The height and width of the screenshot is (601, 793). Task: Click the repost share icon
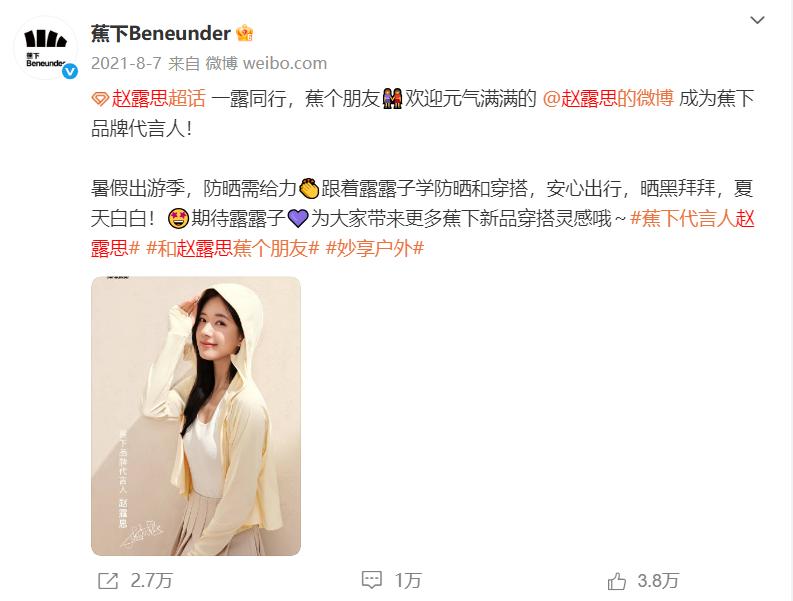108,581
